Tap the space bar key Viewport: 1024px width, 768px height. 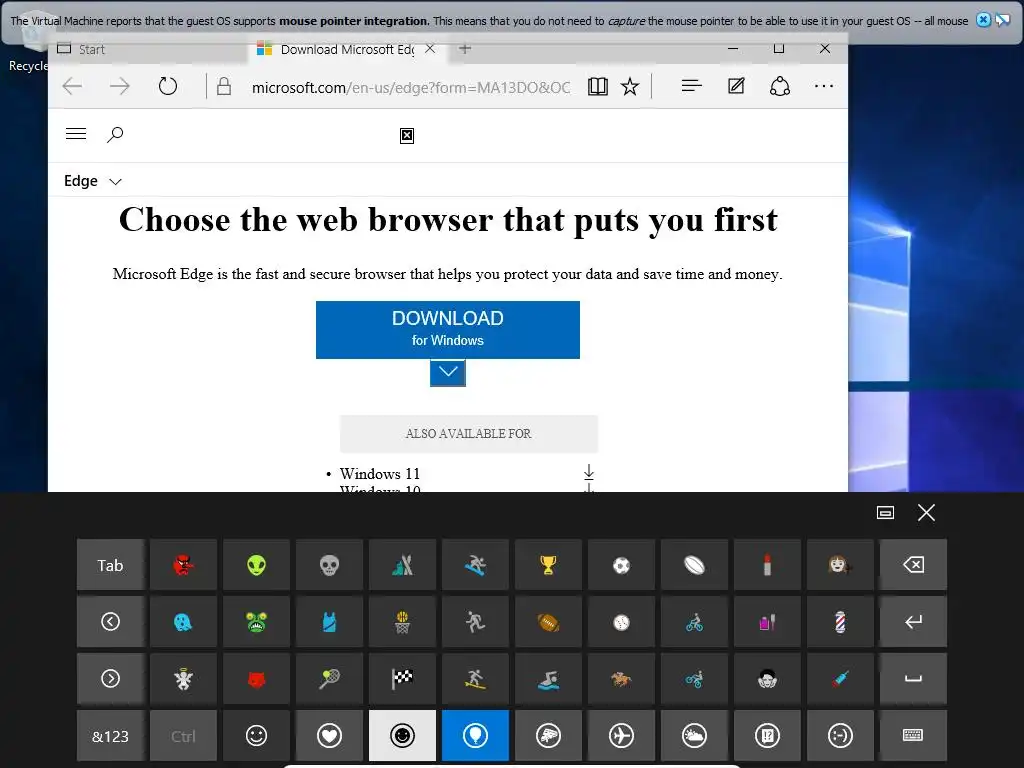click(914, 679)
